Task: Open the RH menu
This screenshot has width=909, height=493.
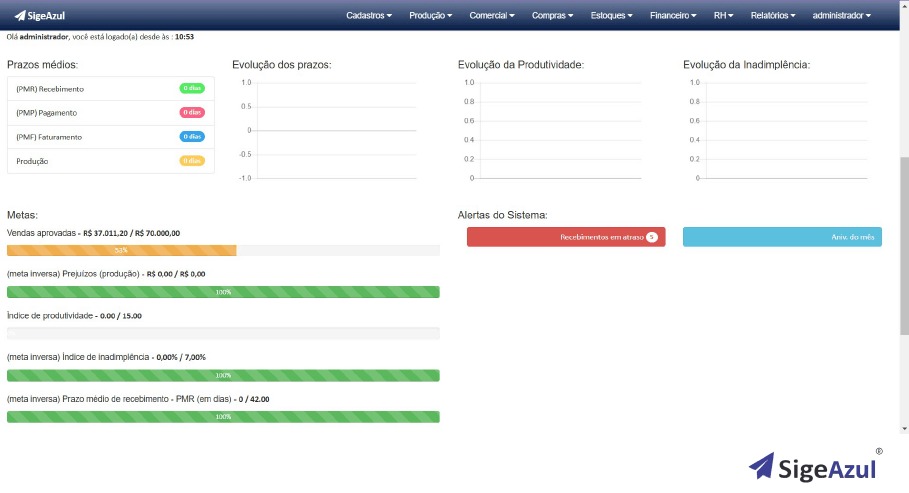Action: 723,16
